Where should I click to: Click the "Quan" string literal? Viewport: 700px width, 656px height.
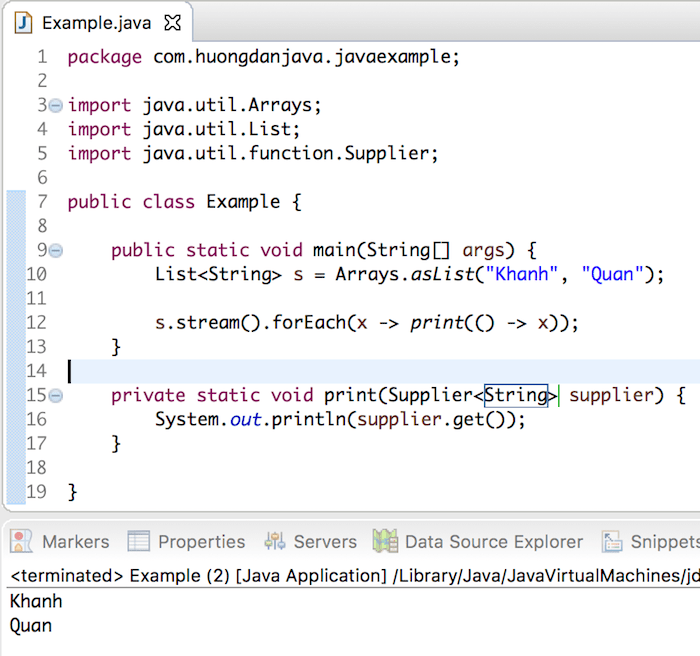[x=612, y=274]
